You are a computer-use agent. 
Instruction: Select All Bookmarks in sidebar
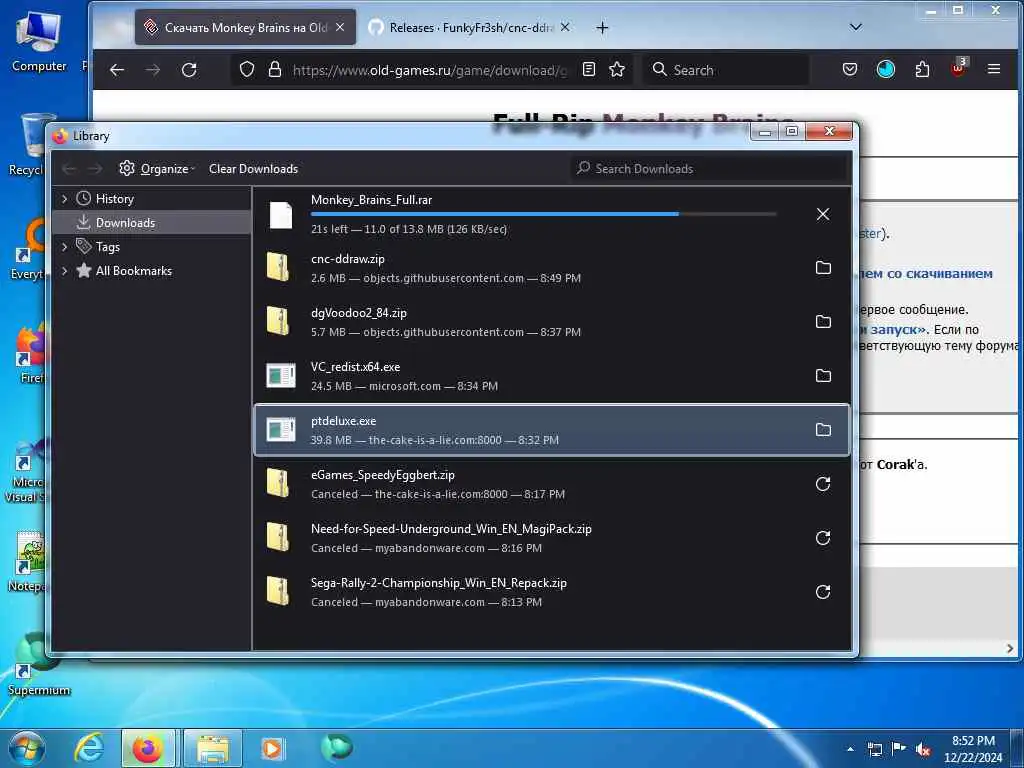click(133, 271)
